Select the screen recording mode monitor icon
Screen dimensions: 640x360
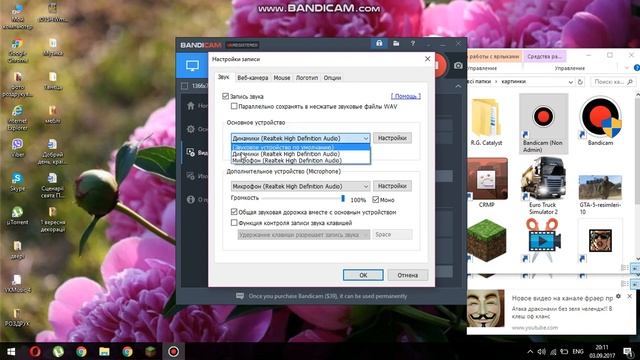[192, 65]
